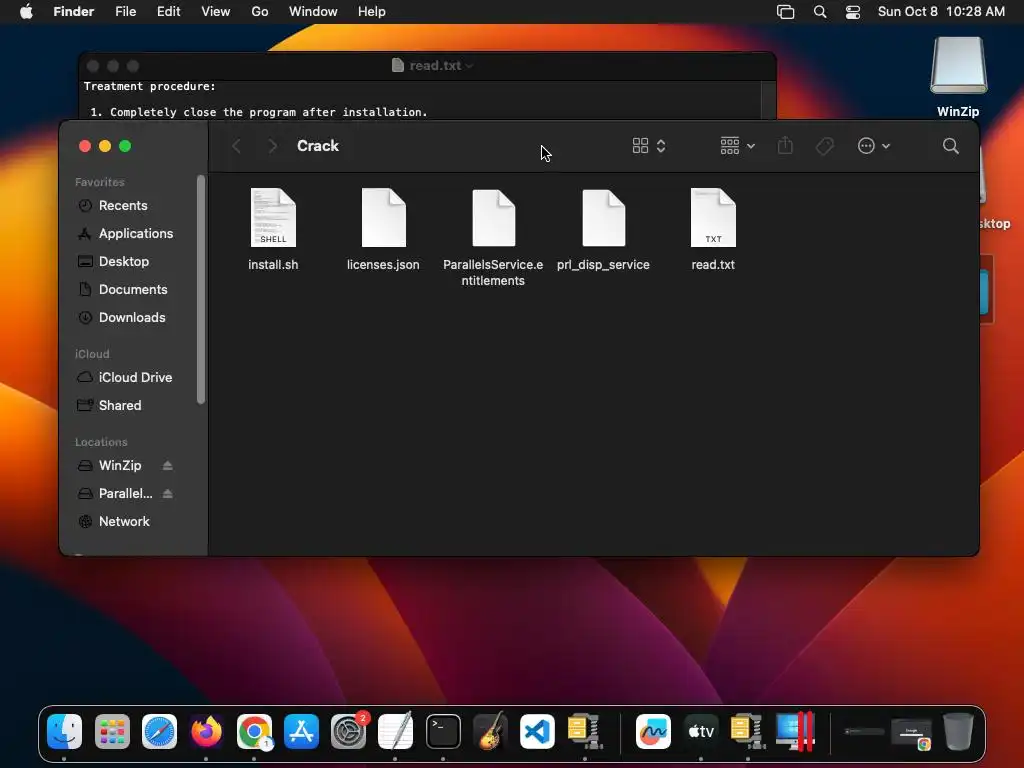Change icon view mode switcher

point(649,146)
